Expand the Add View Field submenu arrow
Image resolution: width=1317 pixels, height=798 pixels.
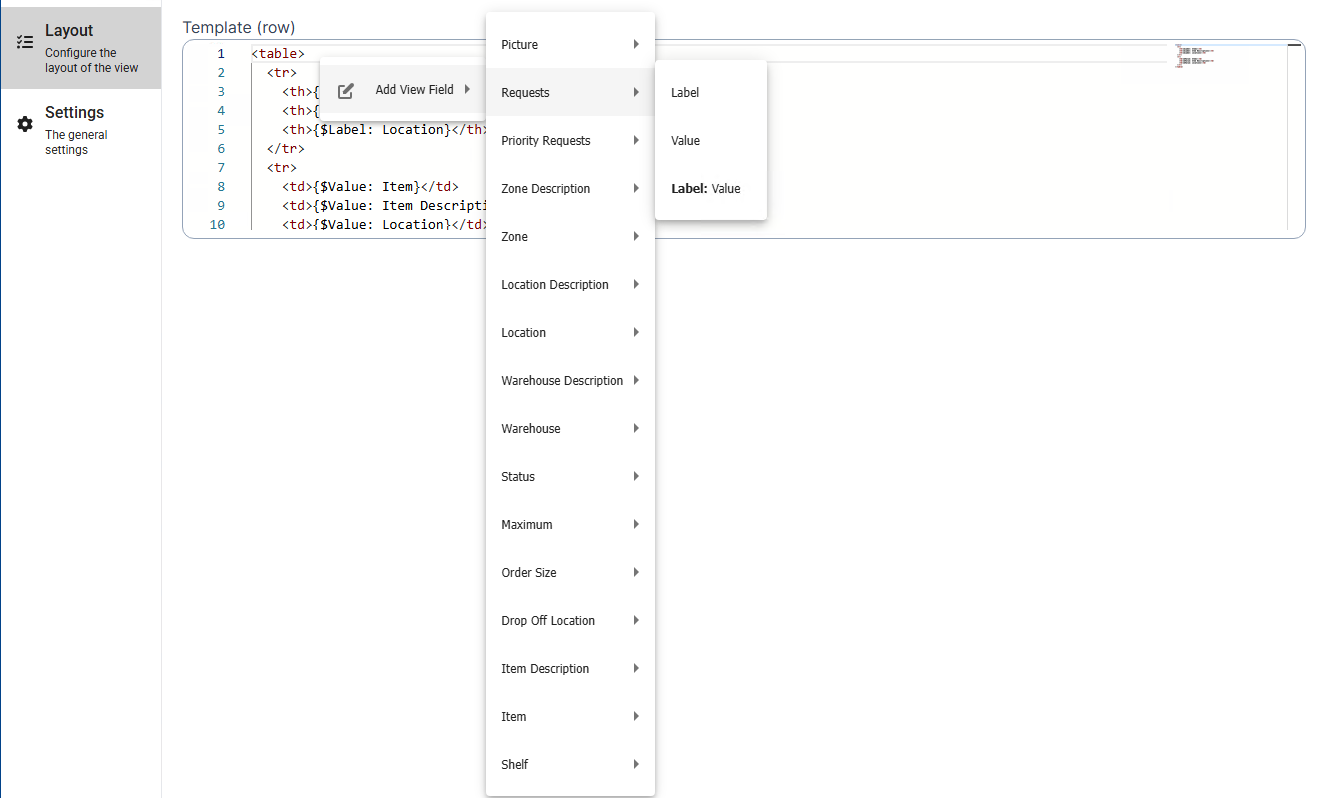click(x=467, y=90)
